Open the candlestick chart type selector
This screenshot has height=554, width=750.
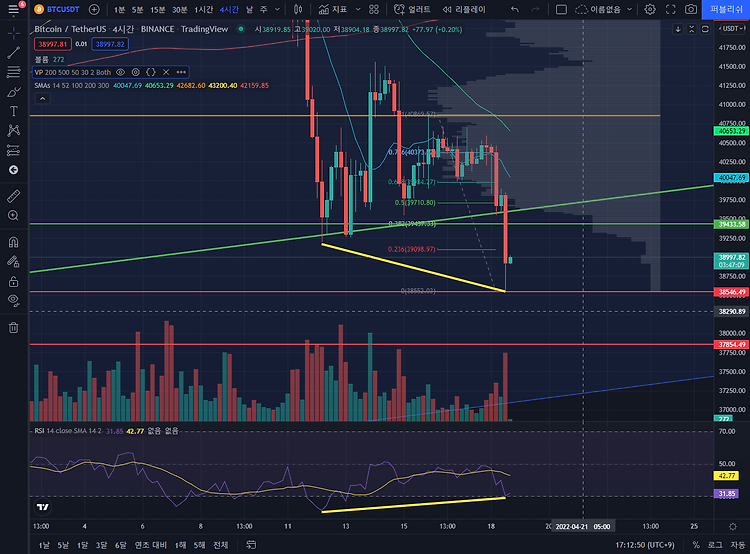pos(298,9)
